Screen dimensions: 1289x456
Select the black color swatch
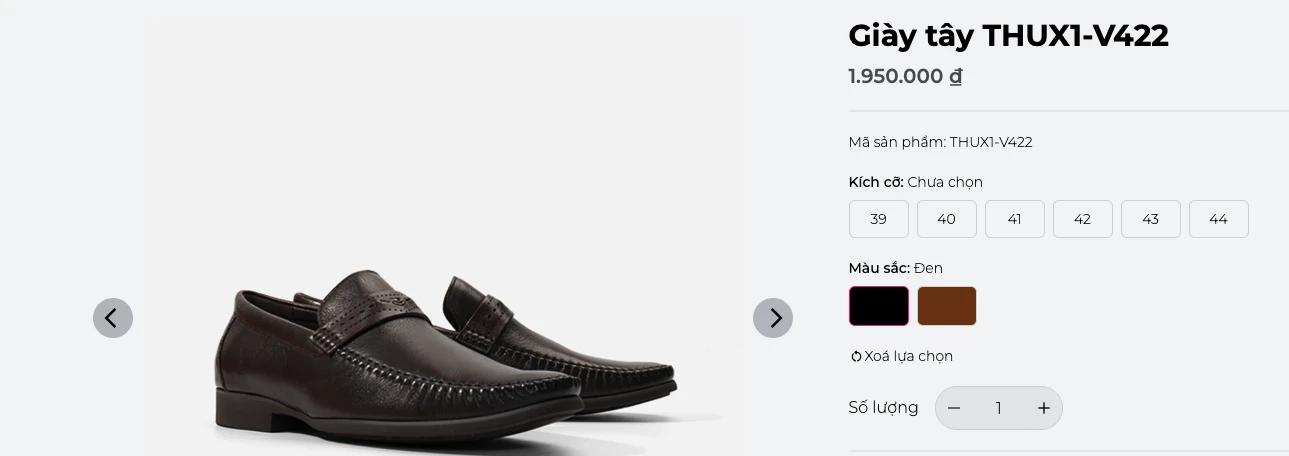point(878,306)
